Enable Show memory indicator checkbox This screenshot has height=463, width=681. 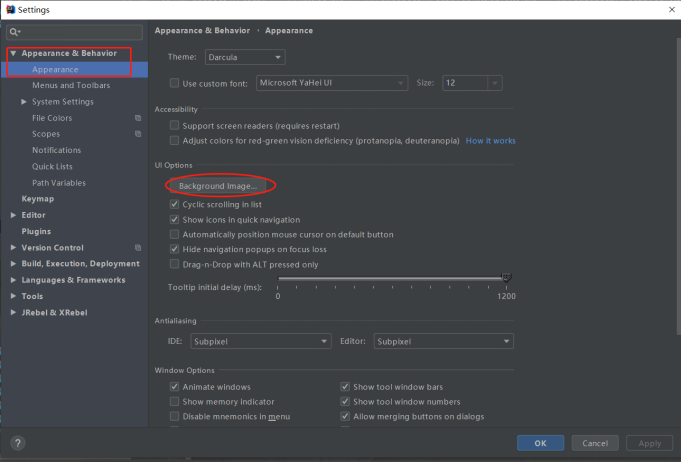pyautogui.click(x=174, y=401)
